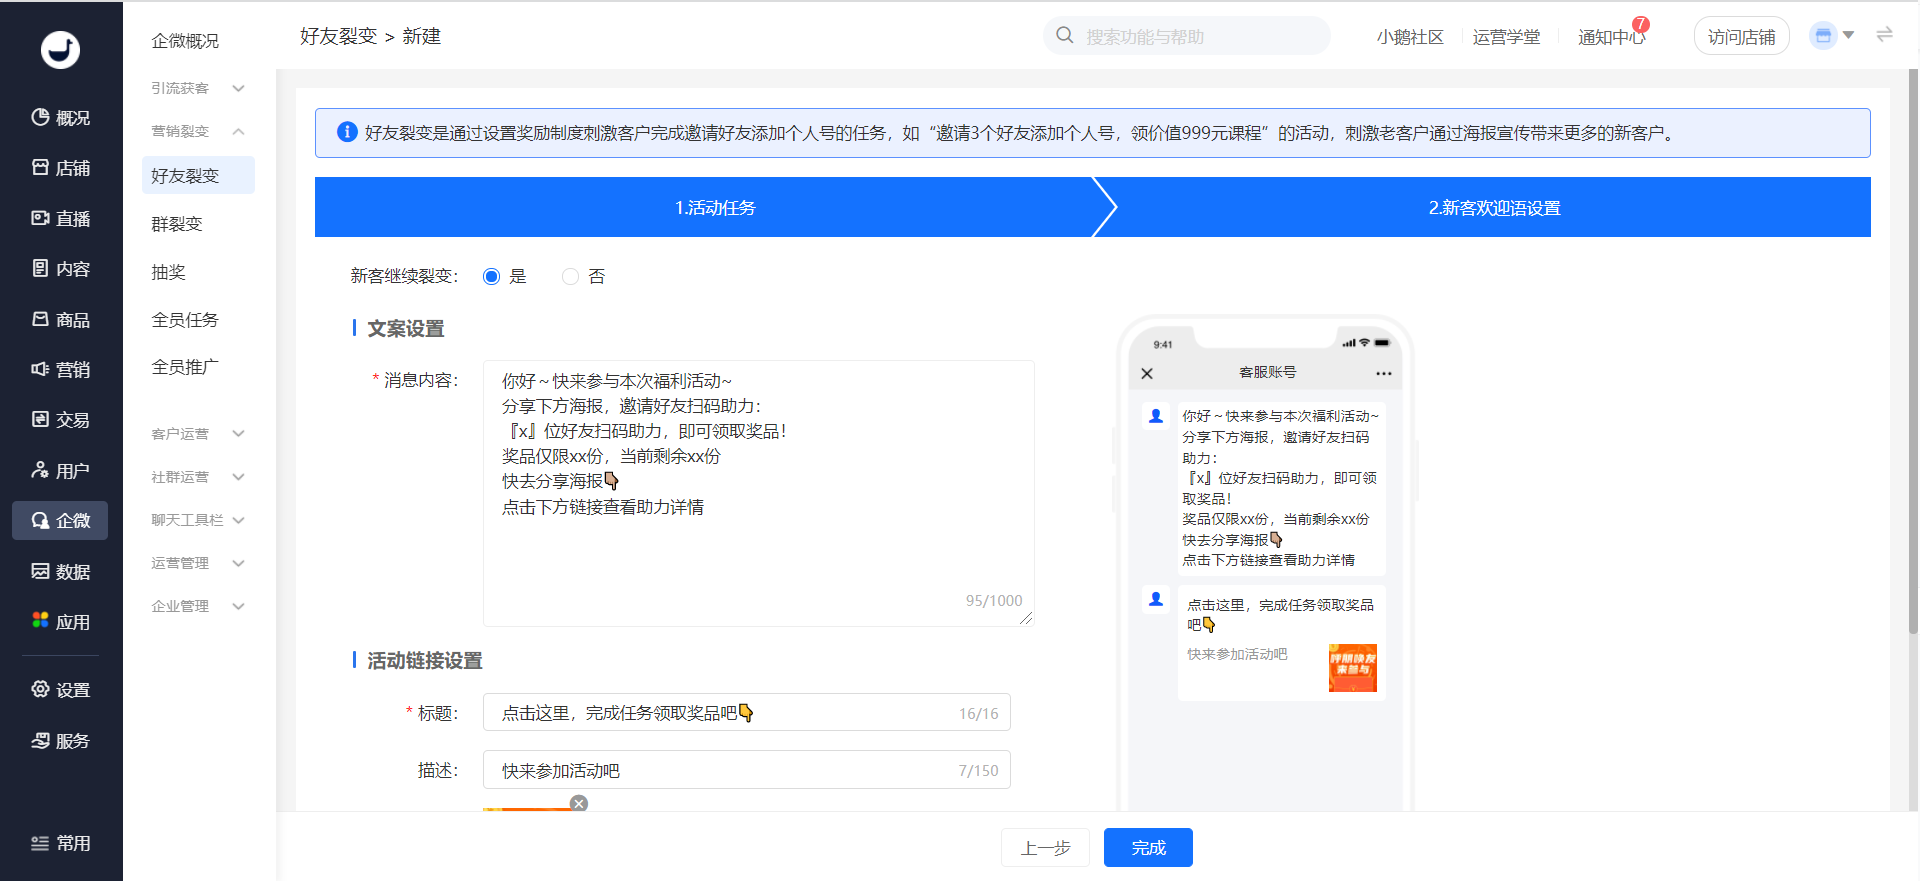Open 应用 apps section
The image size is (1920, 881).
[x=60, y=621]
